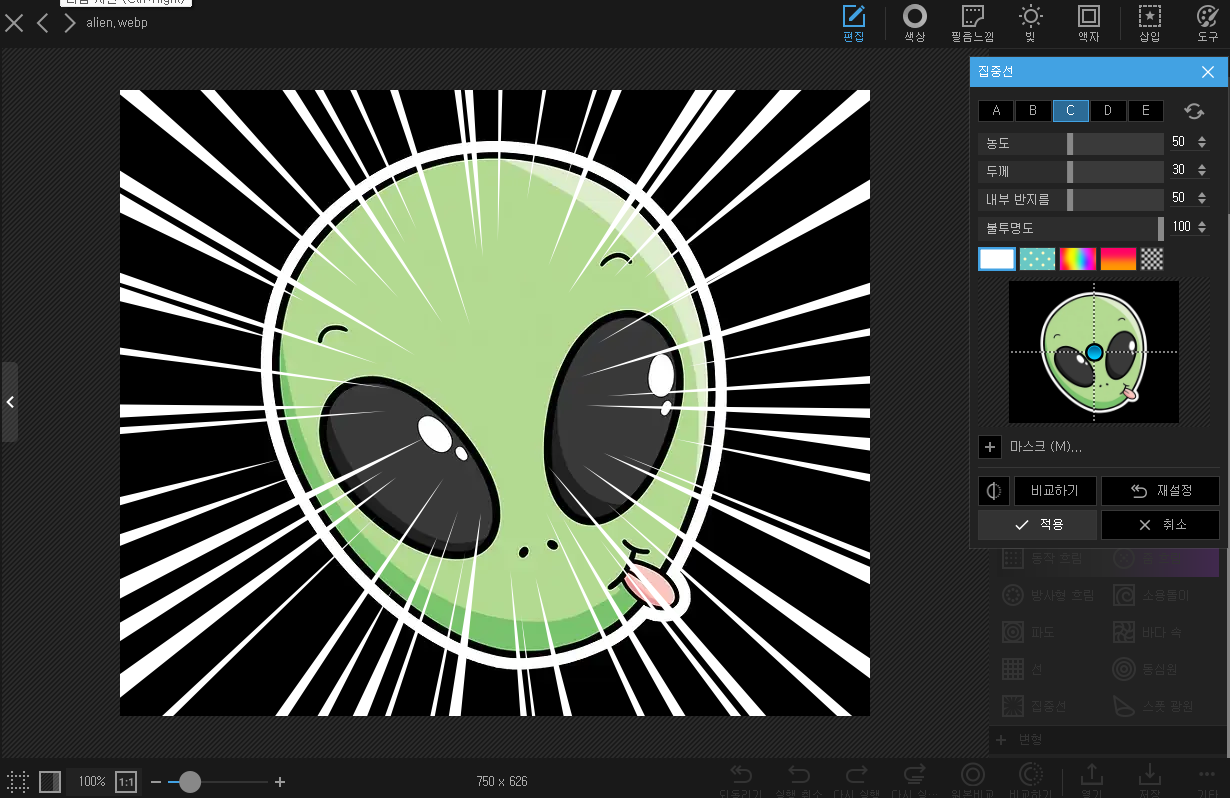
Task: Expand the left side panel arrow
Action: (x=10, y=402)
